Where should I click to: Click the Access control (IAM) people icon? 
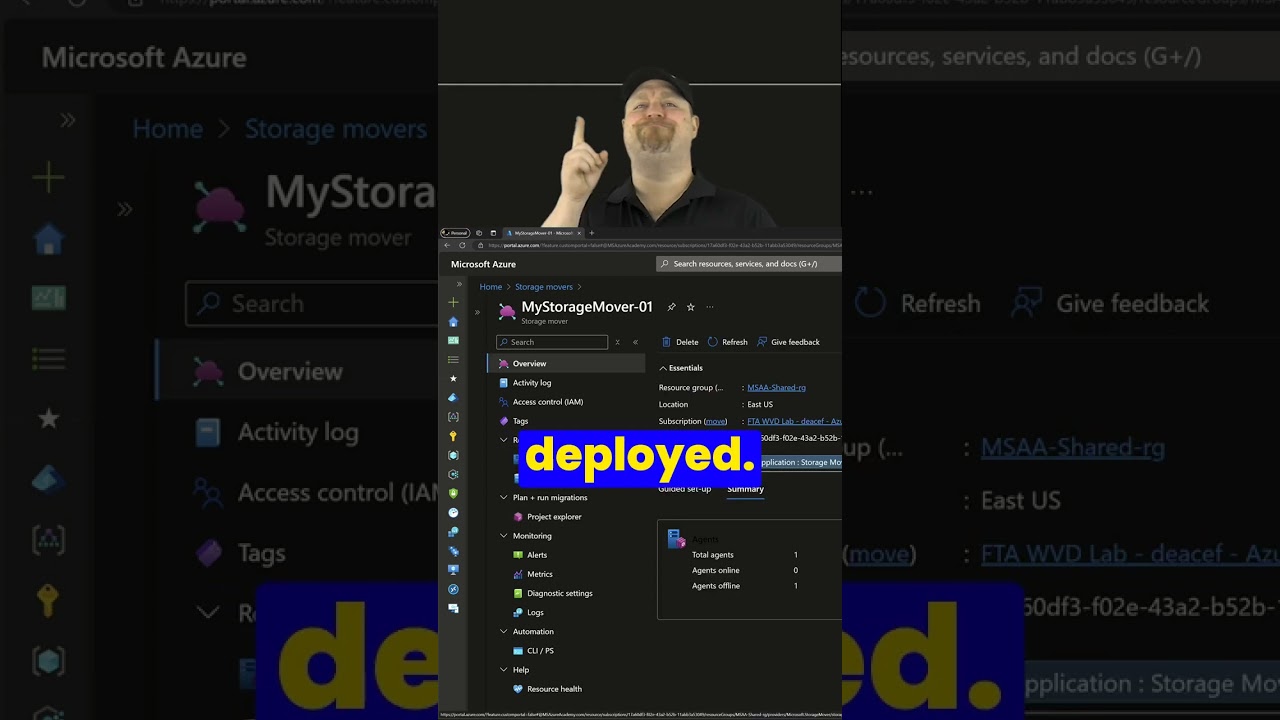(x=503, y=402)
